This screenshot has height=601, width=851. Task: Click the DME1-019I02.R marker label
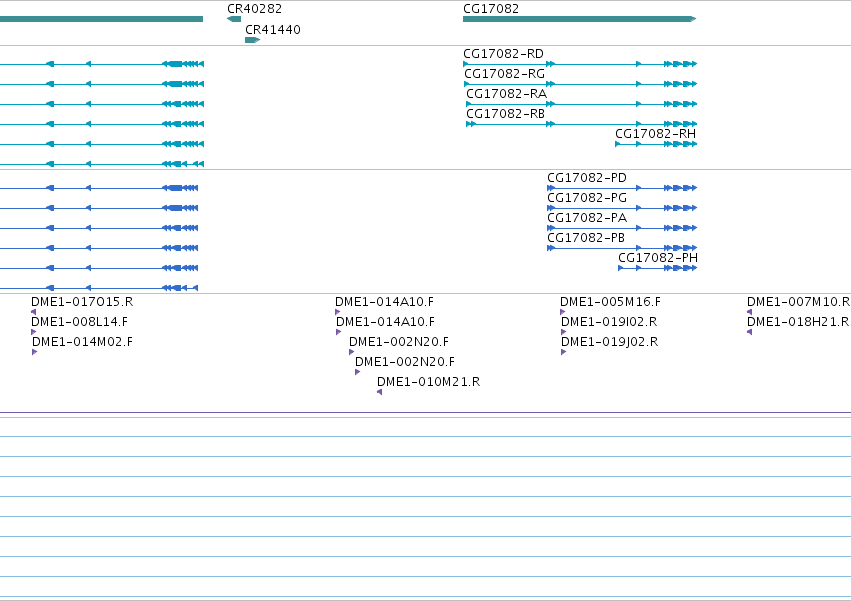point(609,322)
